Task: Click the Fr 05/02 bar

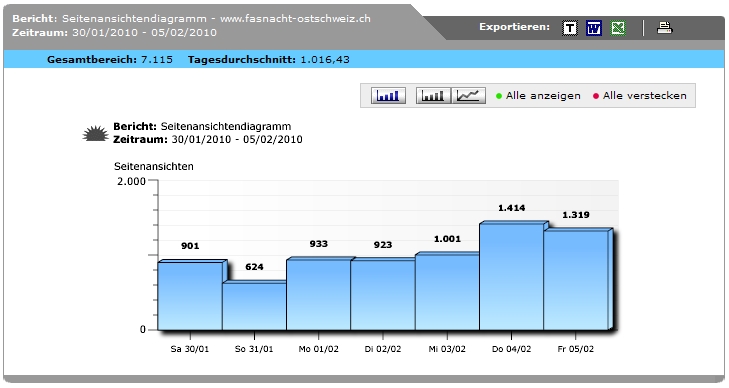Action: click(x=576, y=280)
